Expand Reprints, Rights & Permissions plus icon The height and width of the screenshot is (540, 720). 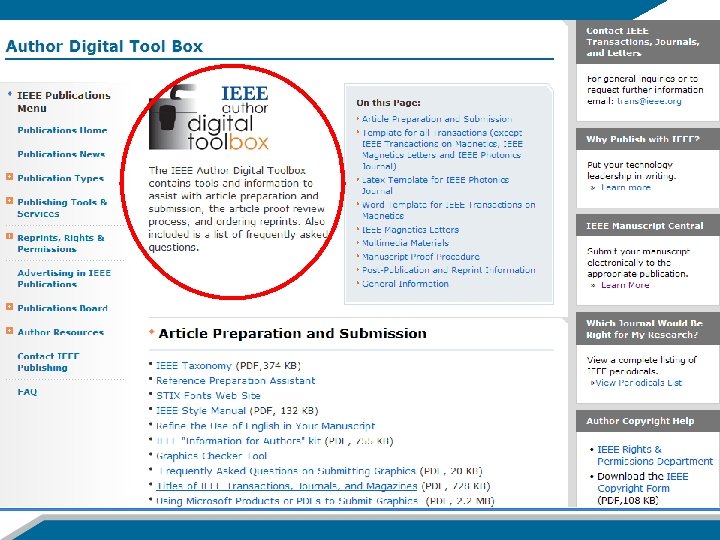9,236
